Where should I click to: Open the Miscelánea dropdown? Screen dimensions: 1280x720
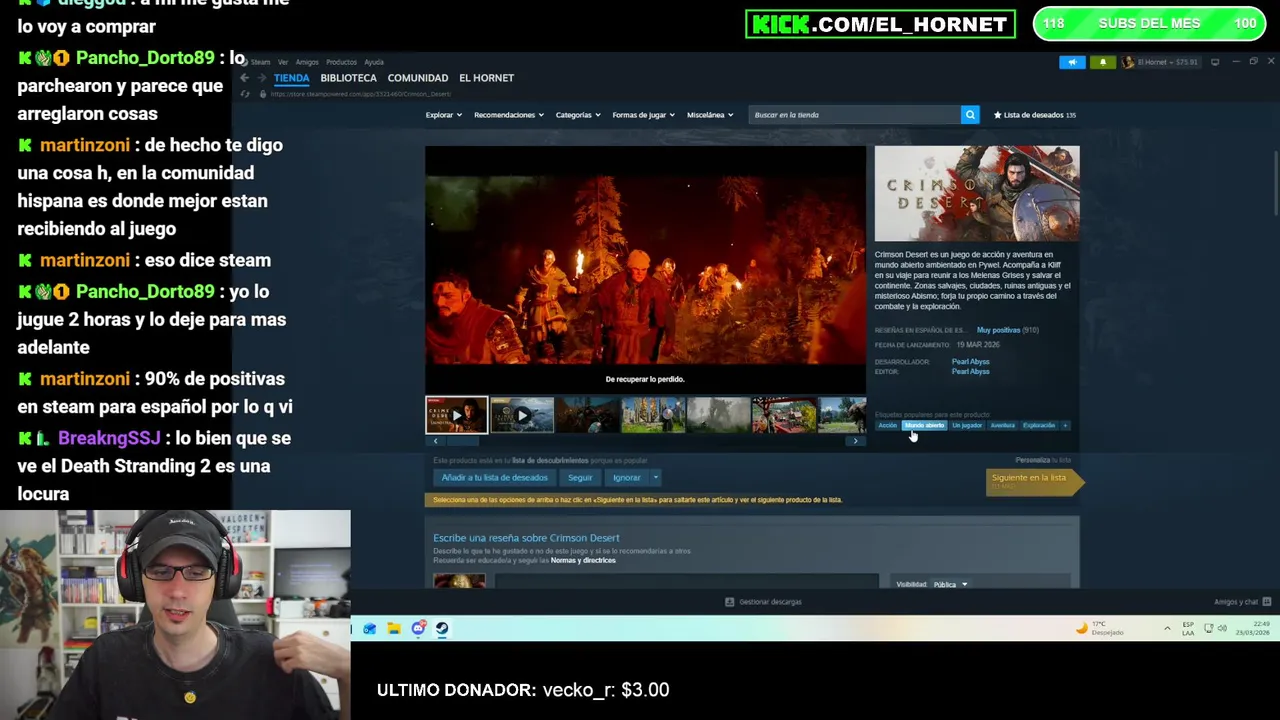click(710, 115)
